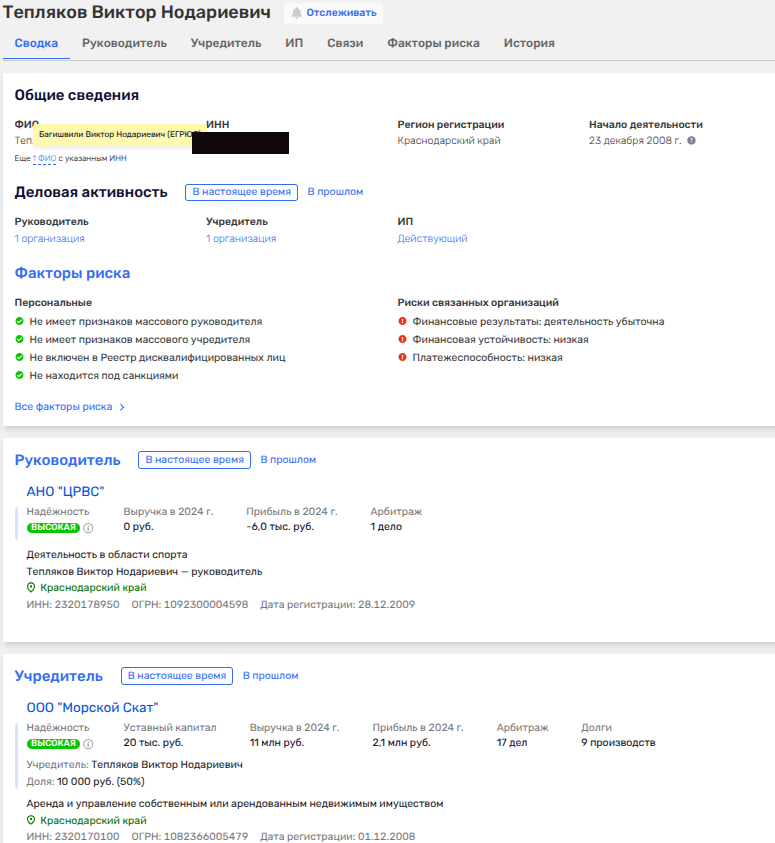Click the Действующий status under ИП

[432, 239]
